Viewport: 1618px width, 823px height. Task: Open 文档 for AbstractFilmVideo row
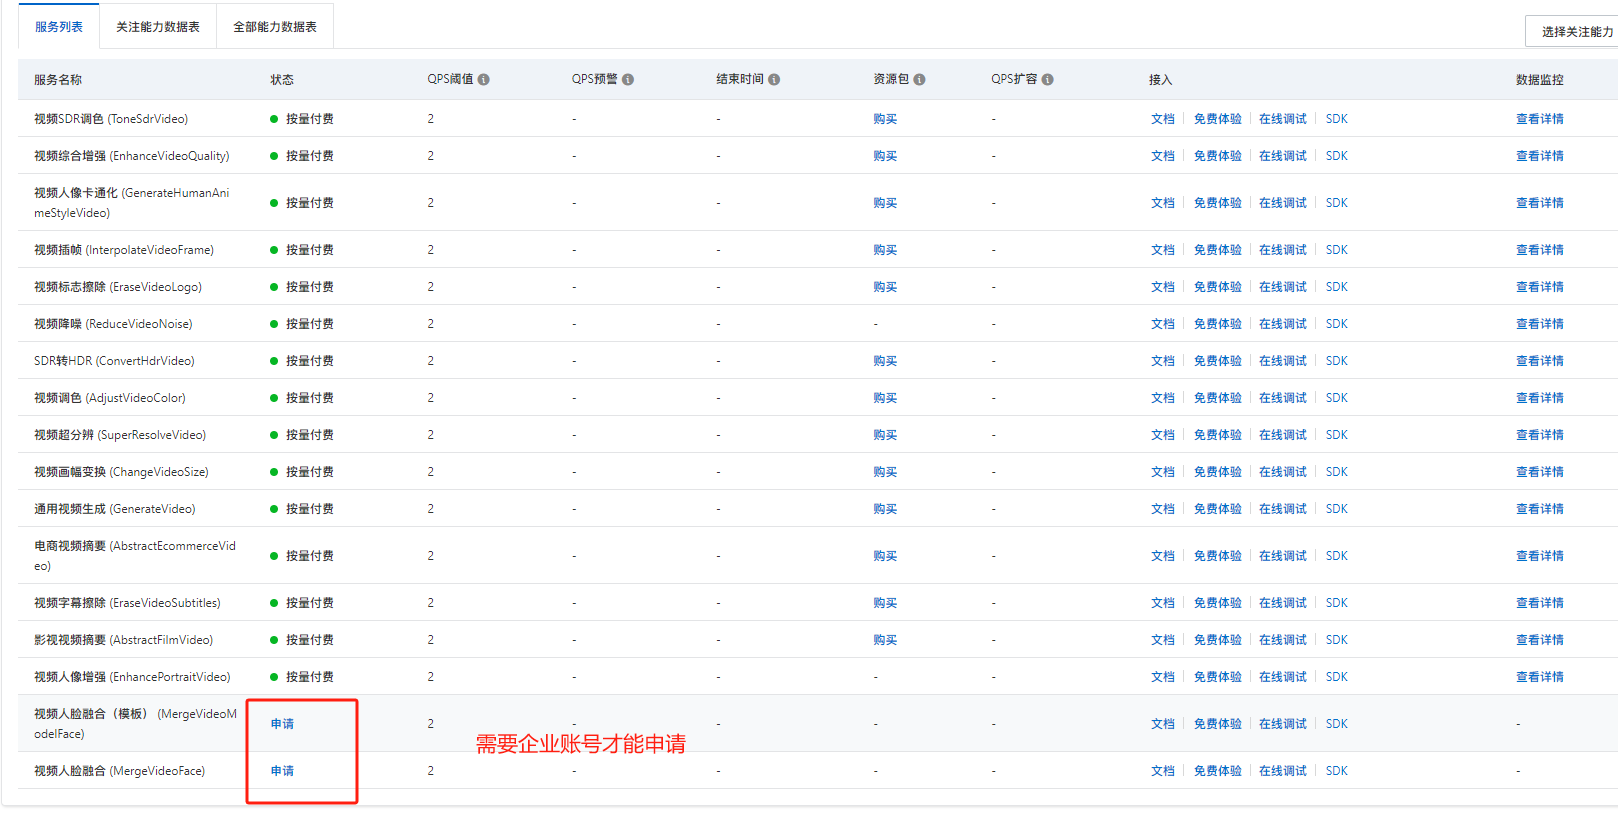tap(1163, 640)
